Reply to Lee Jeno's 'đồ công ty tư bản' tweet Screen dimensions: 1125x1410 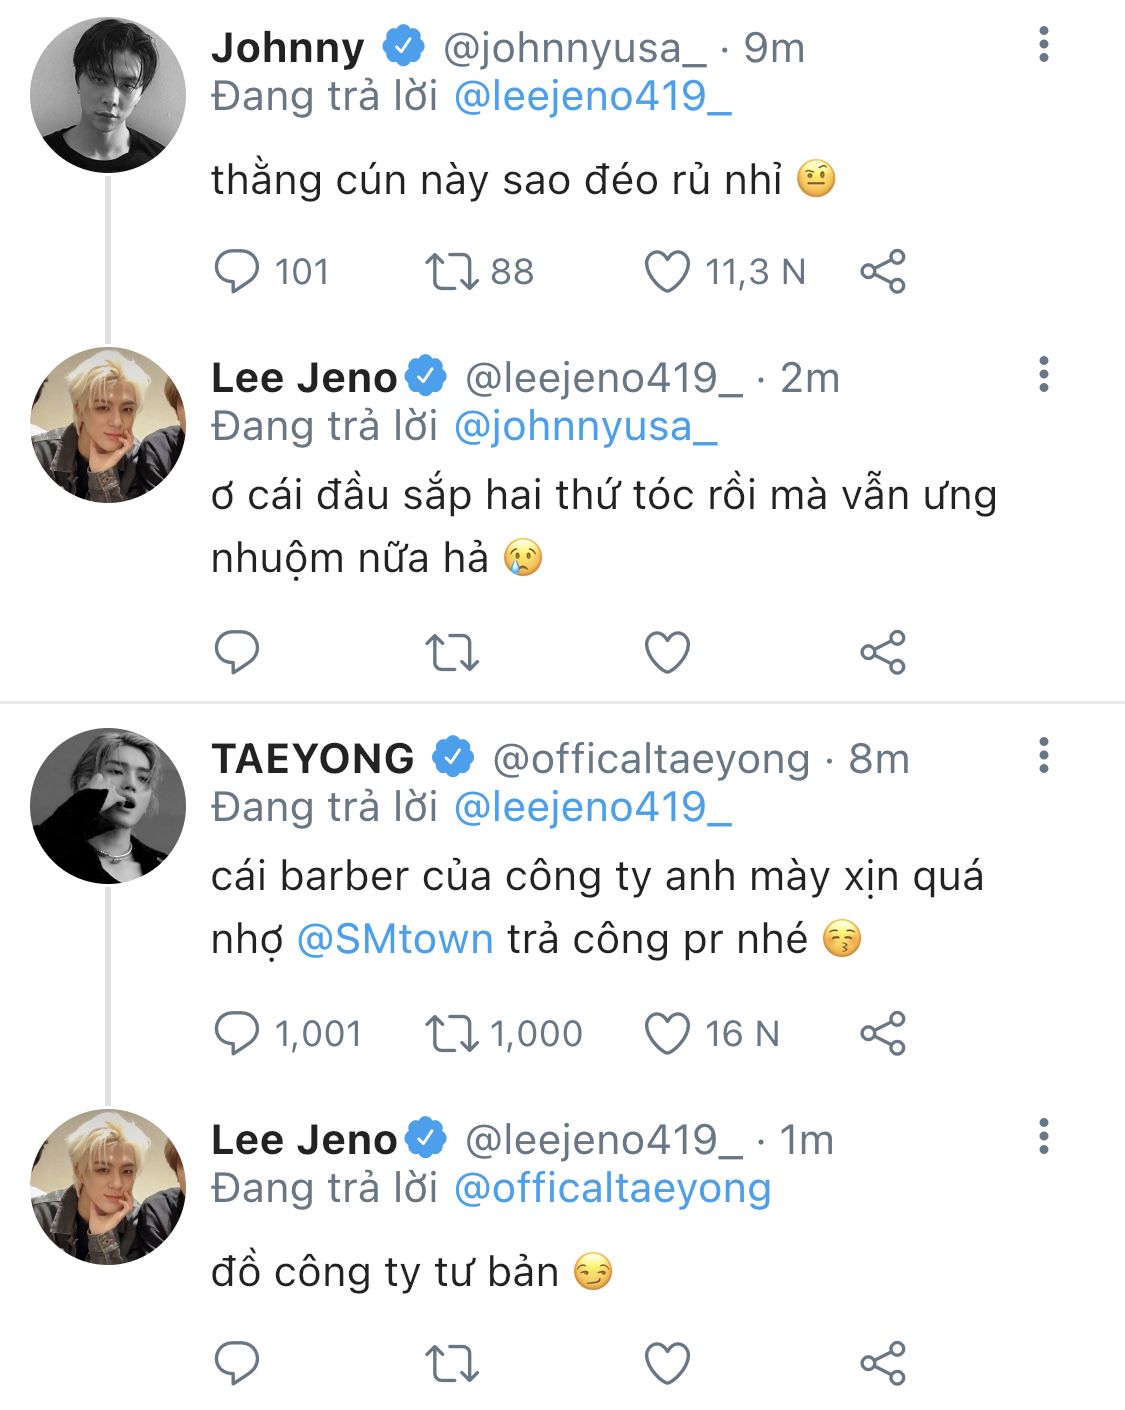click(237, 1363)
